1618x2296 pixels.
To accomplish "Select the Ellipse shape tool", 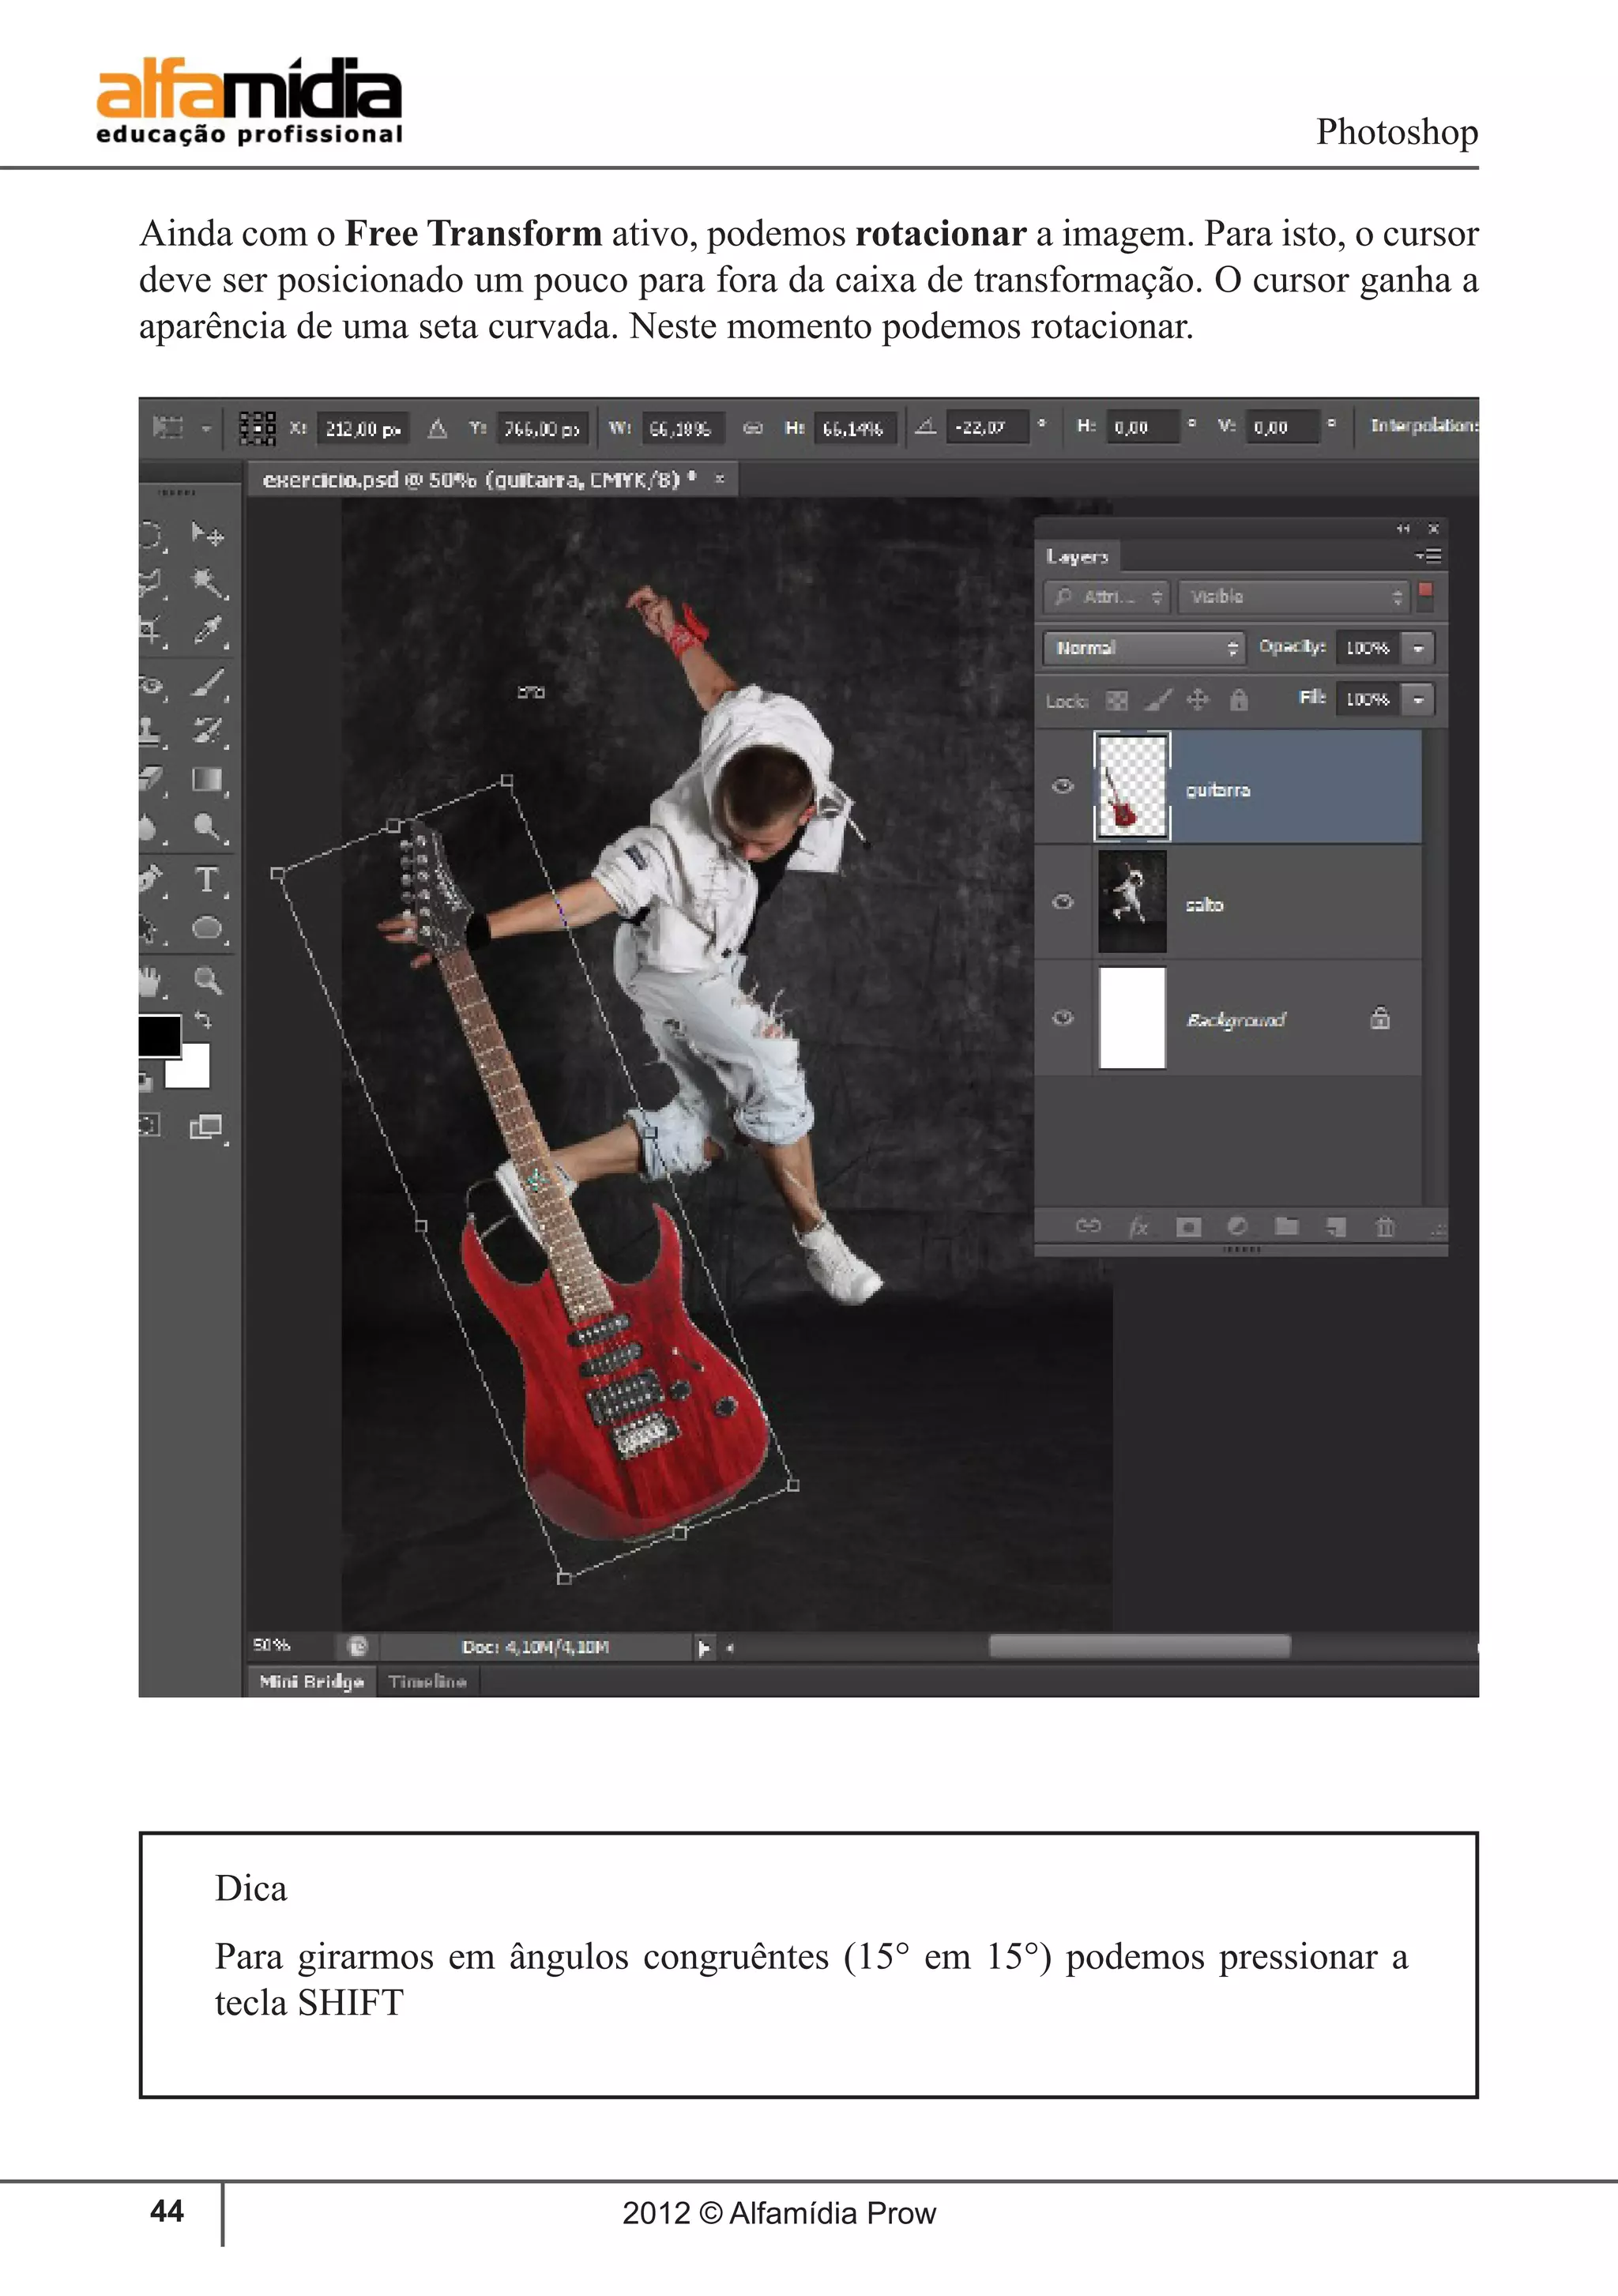I will click(x=207, y=929).
